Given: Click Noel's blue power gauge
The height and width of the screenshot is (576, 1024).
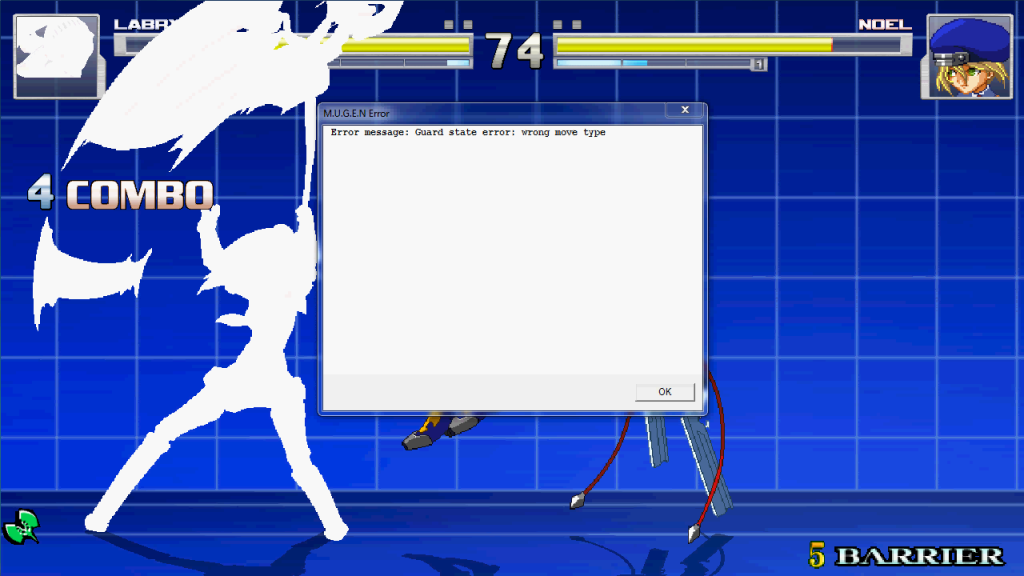Looking at the screenshot, I should point(600,63).
